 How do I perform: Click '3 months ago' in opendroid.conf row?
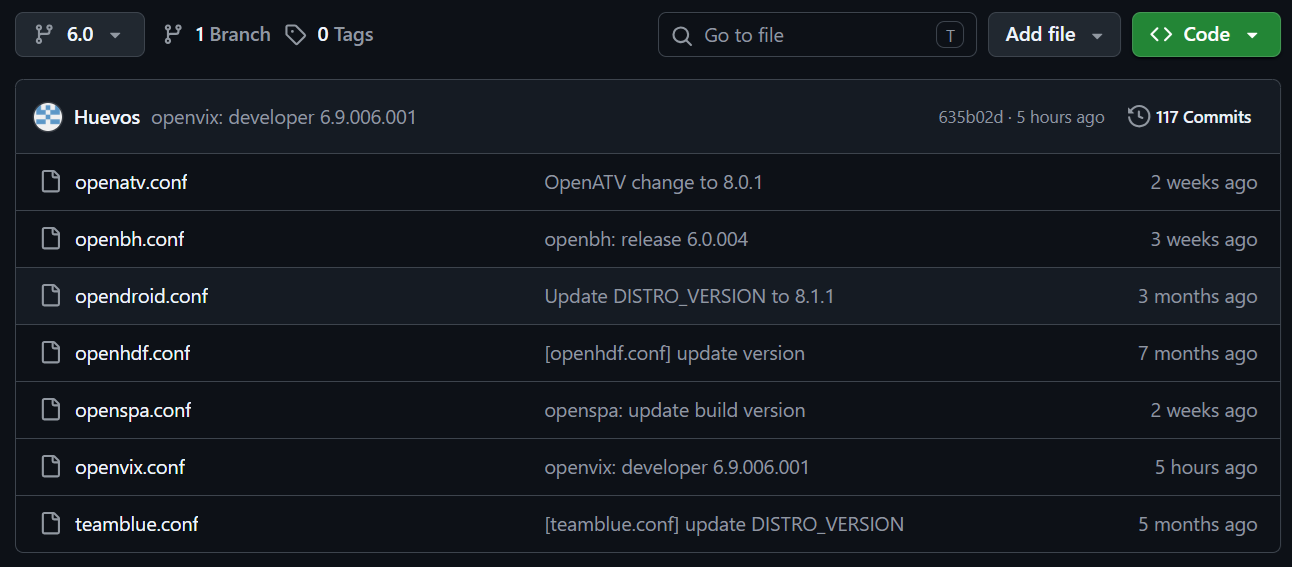click(1198, 296)
